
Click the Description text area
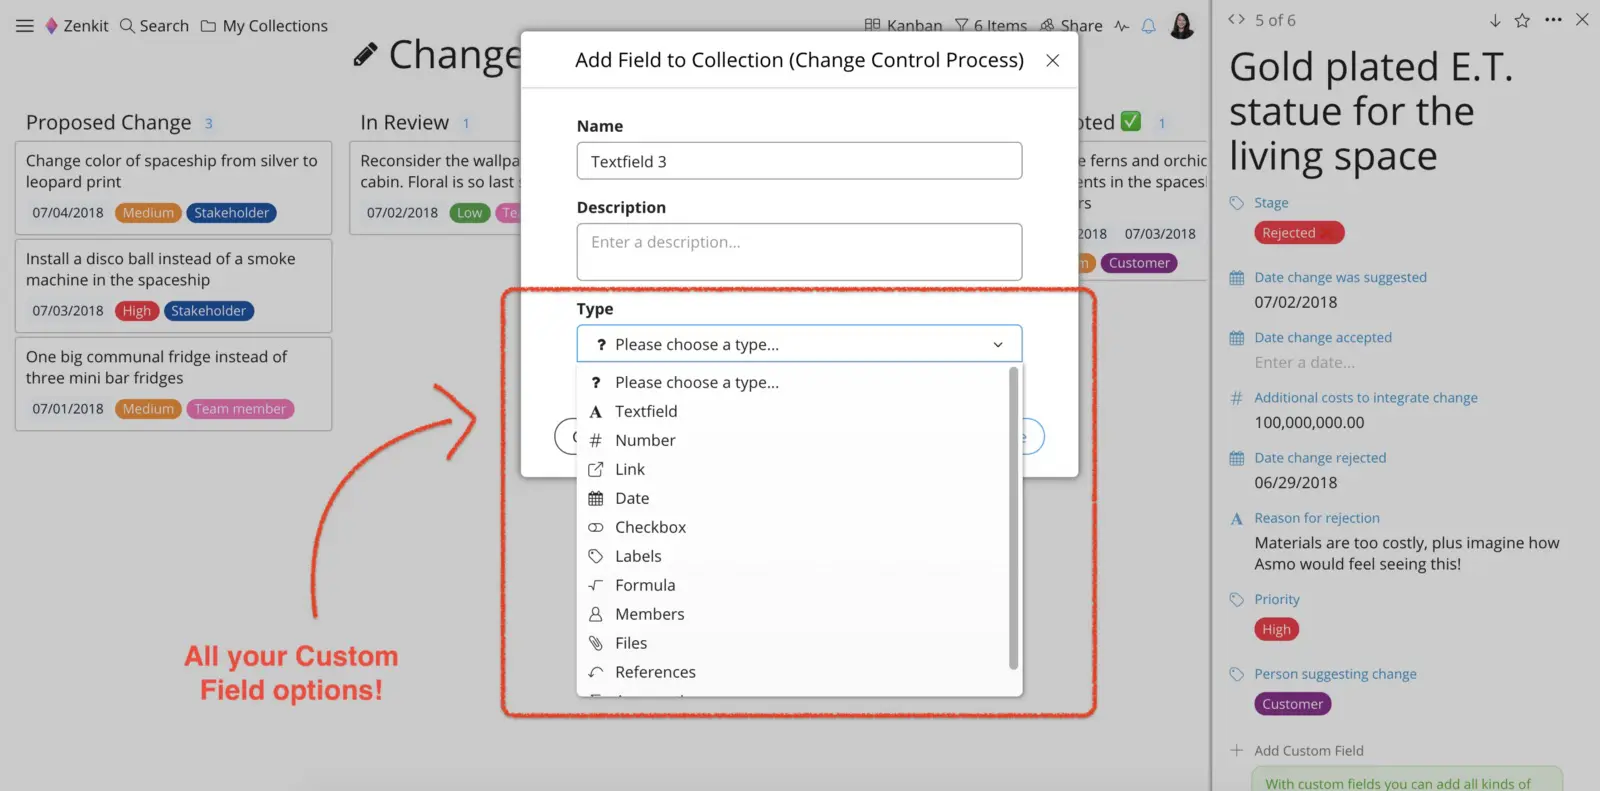[x=799, y=252]
